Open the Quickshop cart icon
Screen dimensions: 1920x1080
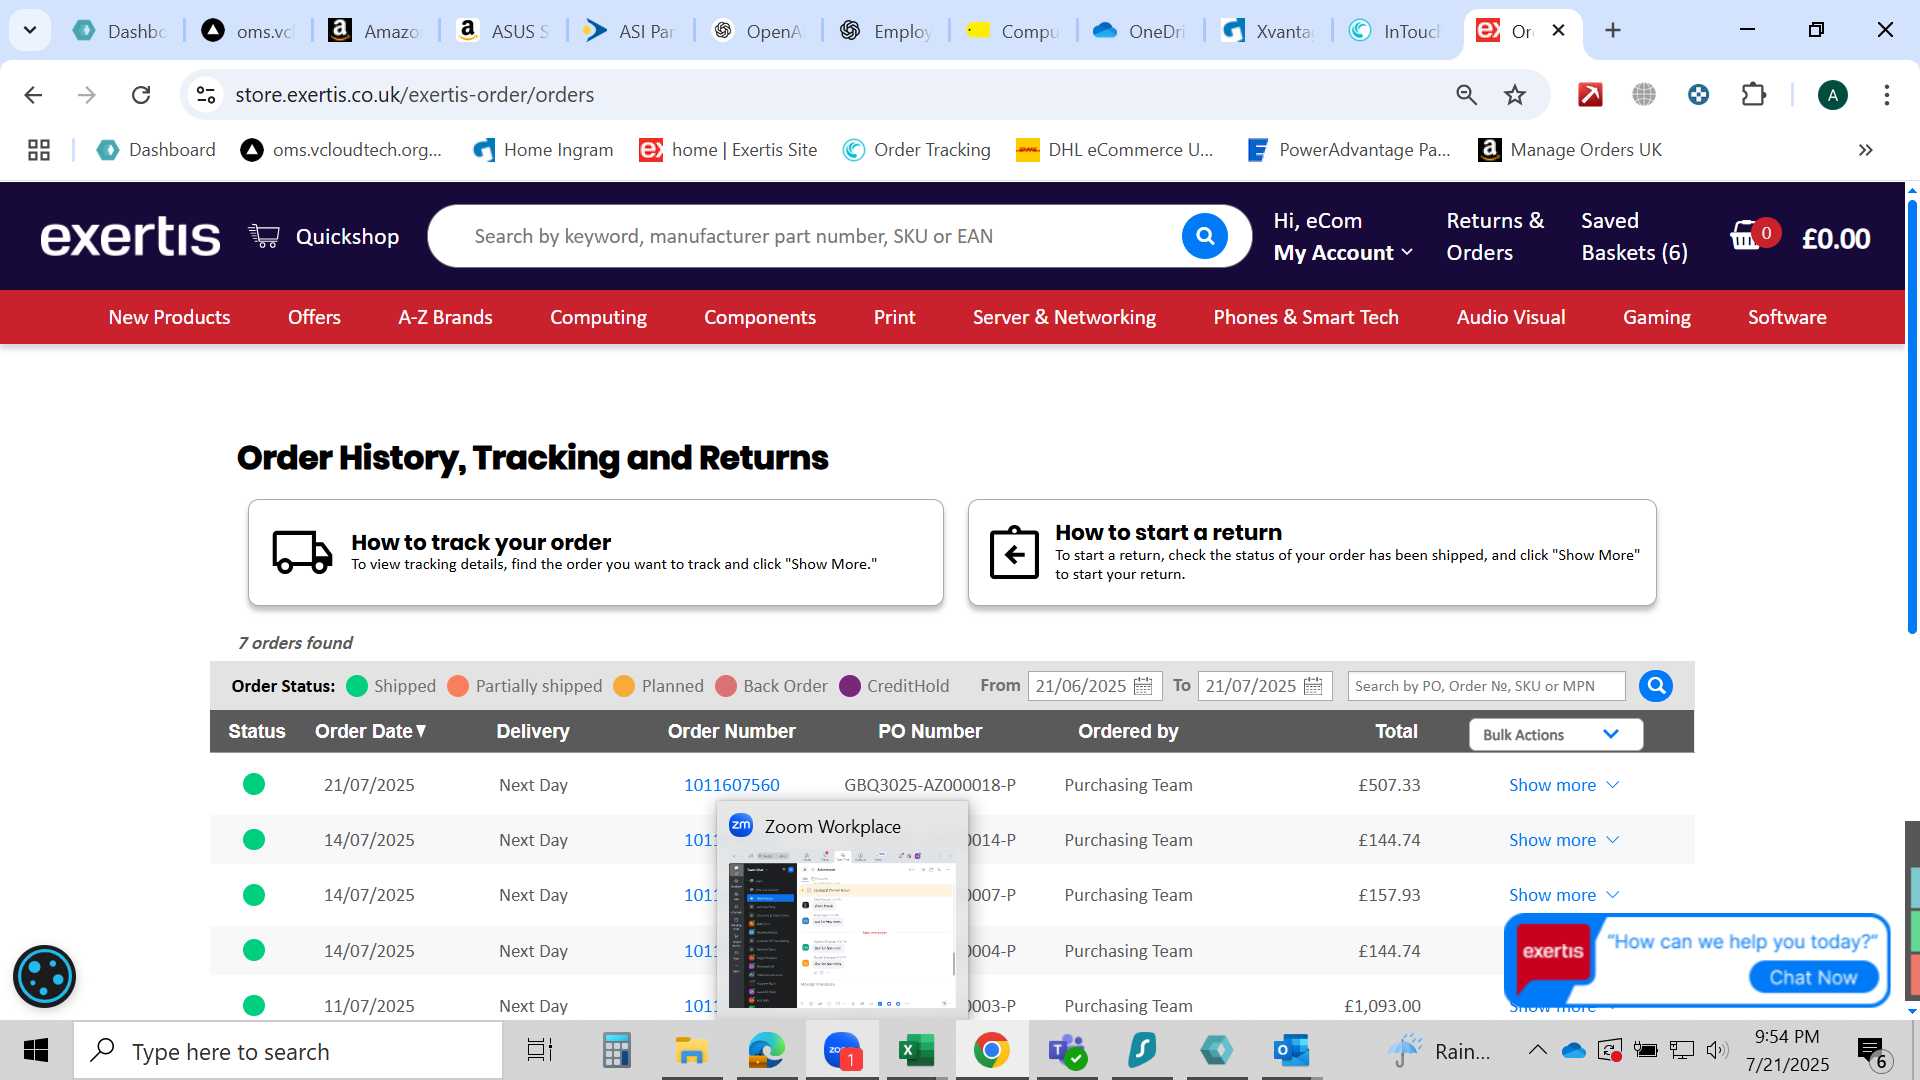[264, 236]
